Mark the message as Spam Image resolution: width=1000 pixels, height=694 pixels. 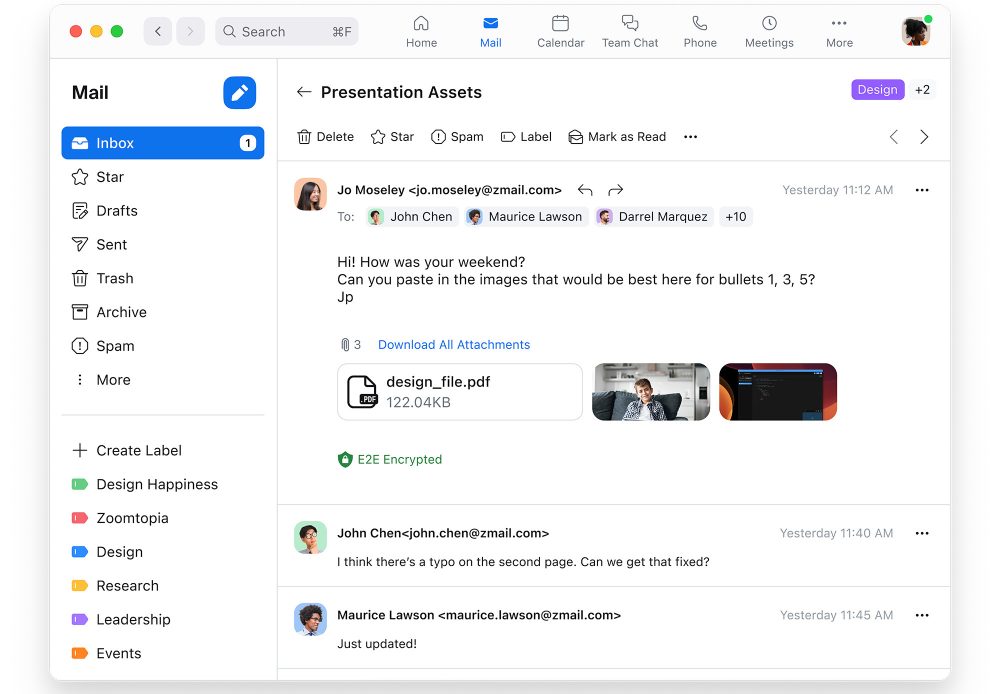pyautogui.click(x=457, y=137)
